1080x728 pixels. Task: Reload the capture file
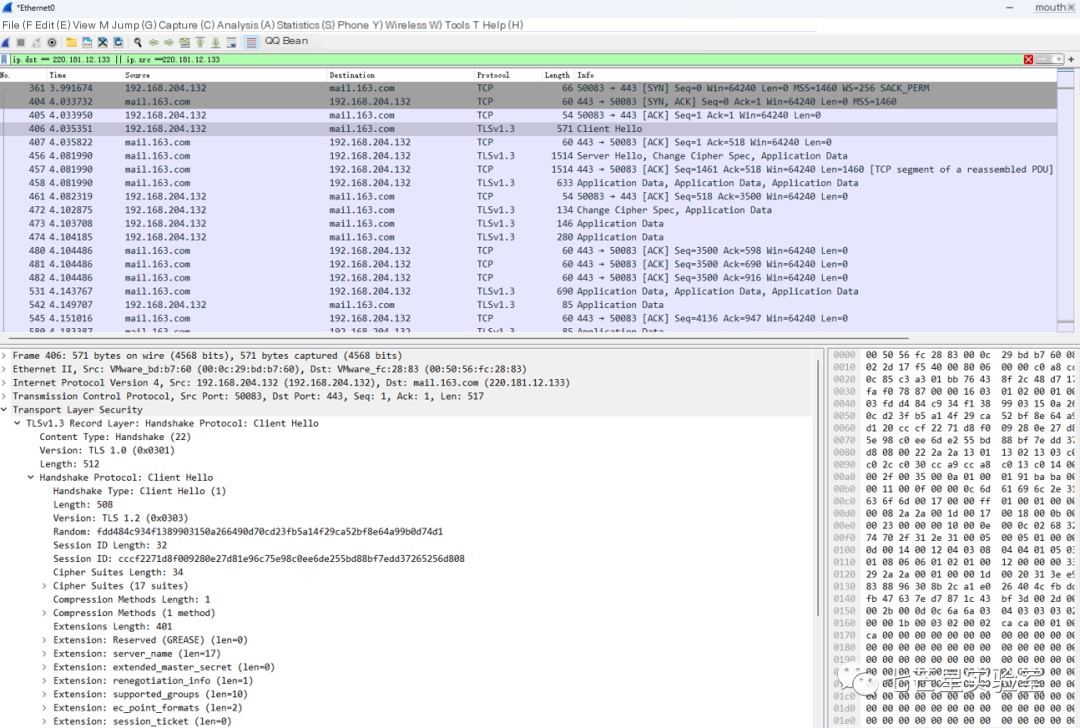point(118,43)
